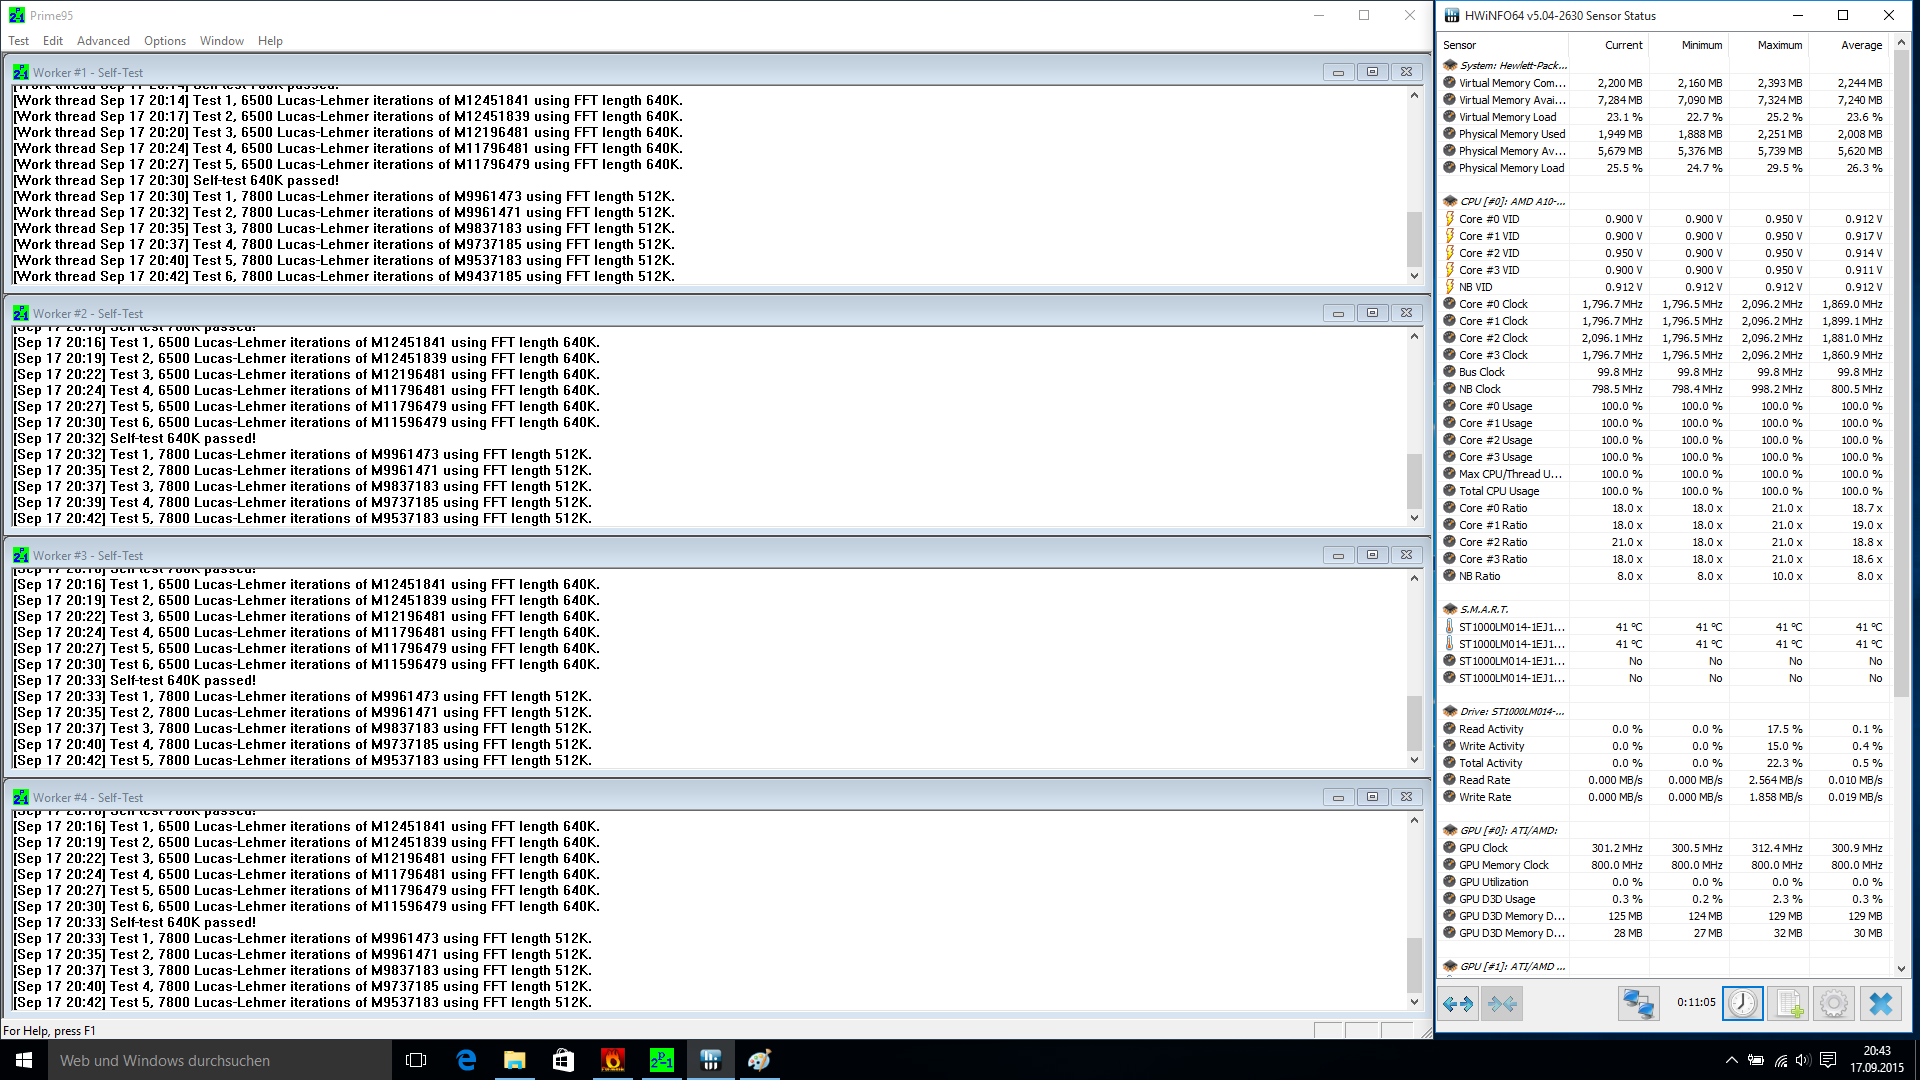Reset the sensor clock timer button
The height and width of the screenshot is (1080, 1920).
coord(1742,1003)
